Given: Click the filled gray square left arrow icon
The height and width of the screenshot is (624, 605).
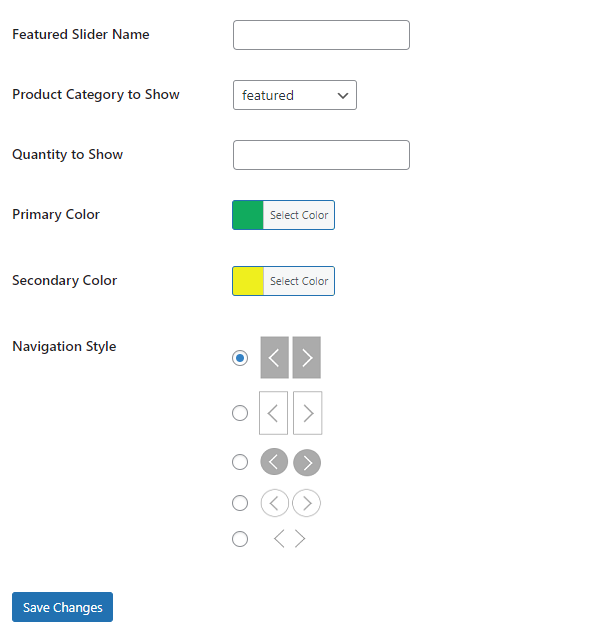Looking at the screenshot, I should point(274,357).
